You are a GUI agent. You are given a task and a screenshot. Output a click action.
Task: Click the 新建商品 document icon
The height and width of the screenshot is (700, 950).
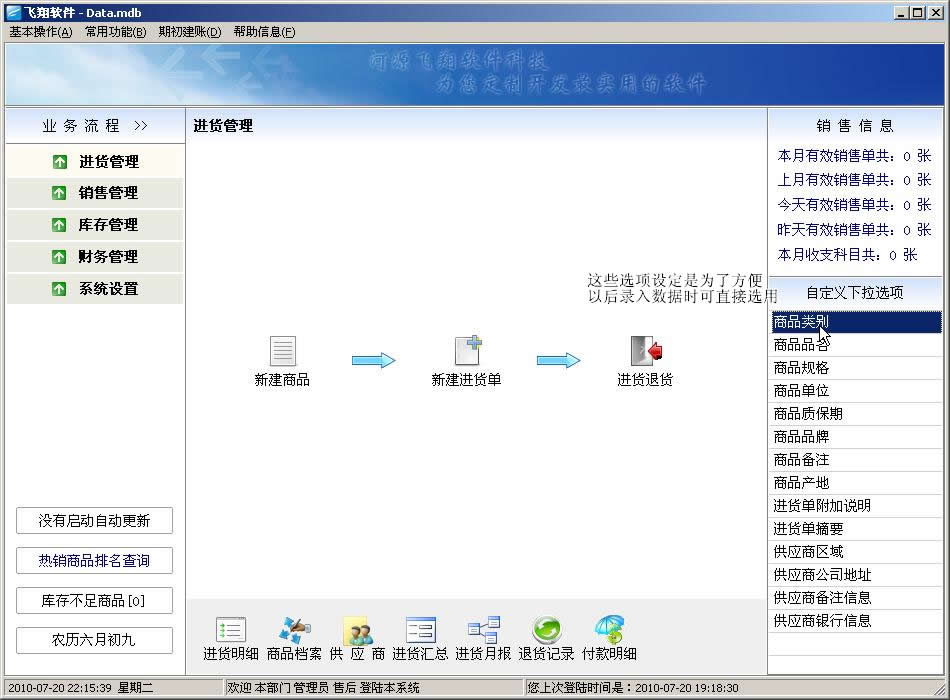[283, 351]
